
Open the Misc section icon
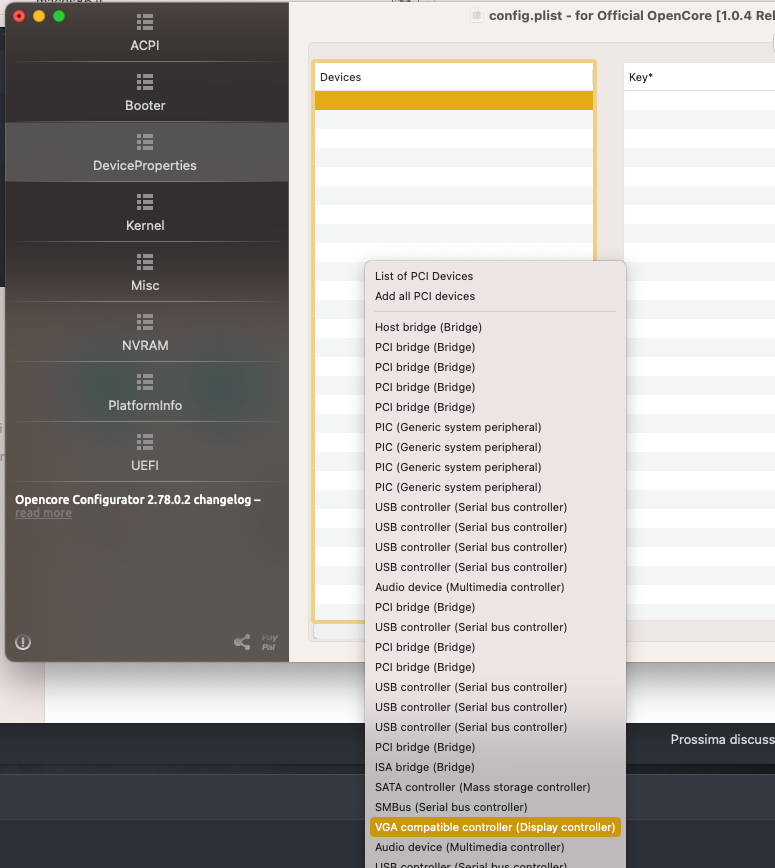coord(145,262)
